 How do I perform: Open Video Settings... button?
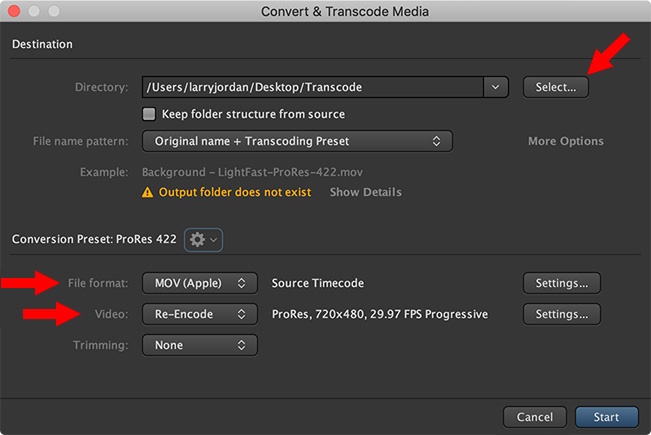(562, 314)
